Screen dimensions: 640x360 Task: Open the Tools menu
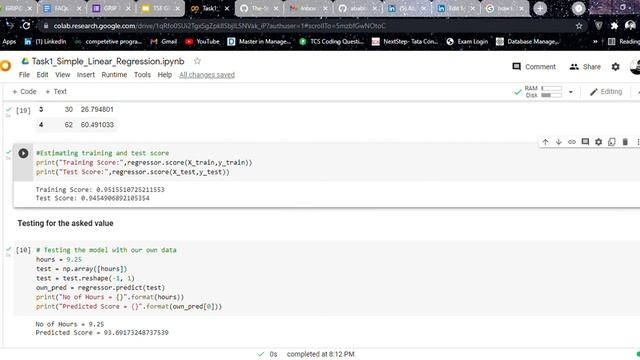142,75
